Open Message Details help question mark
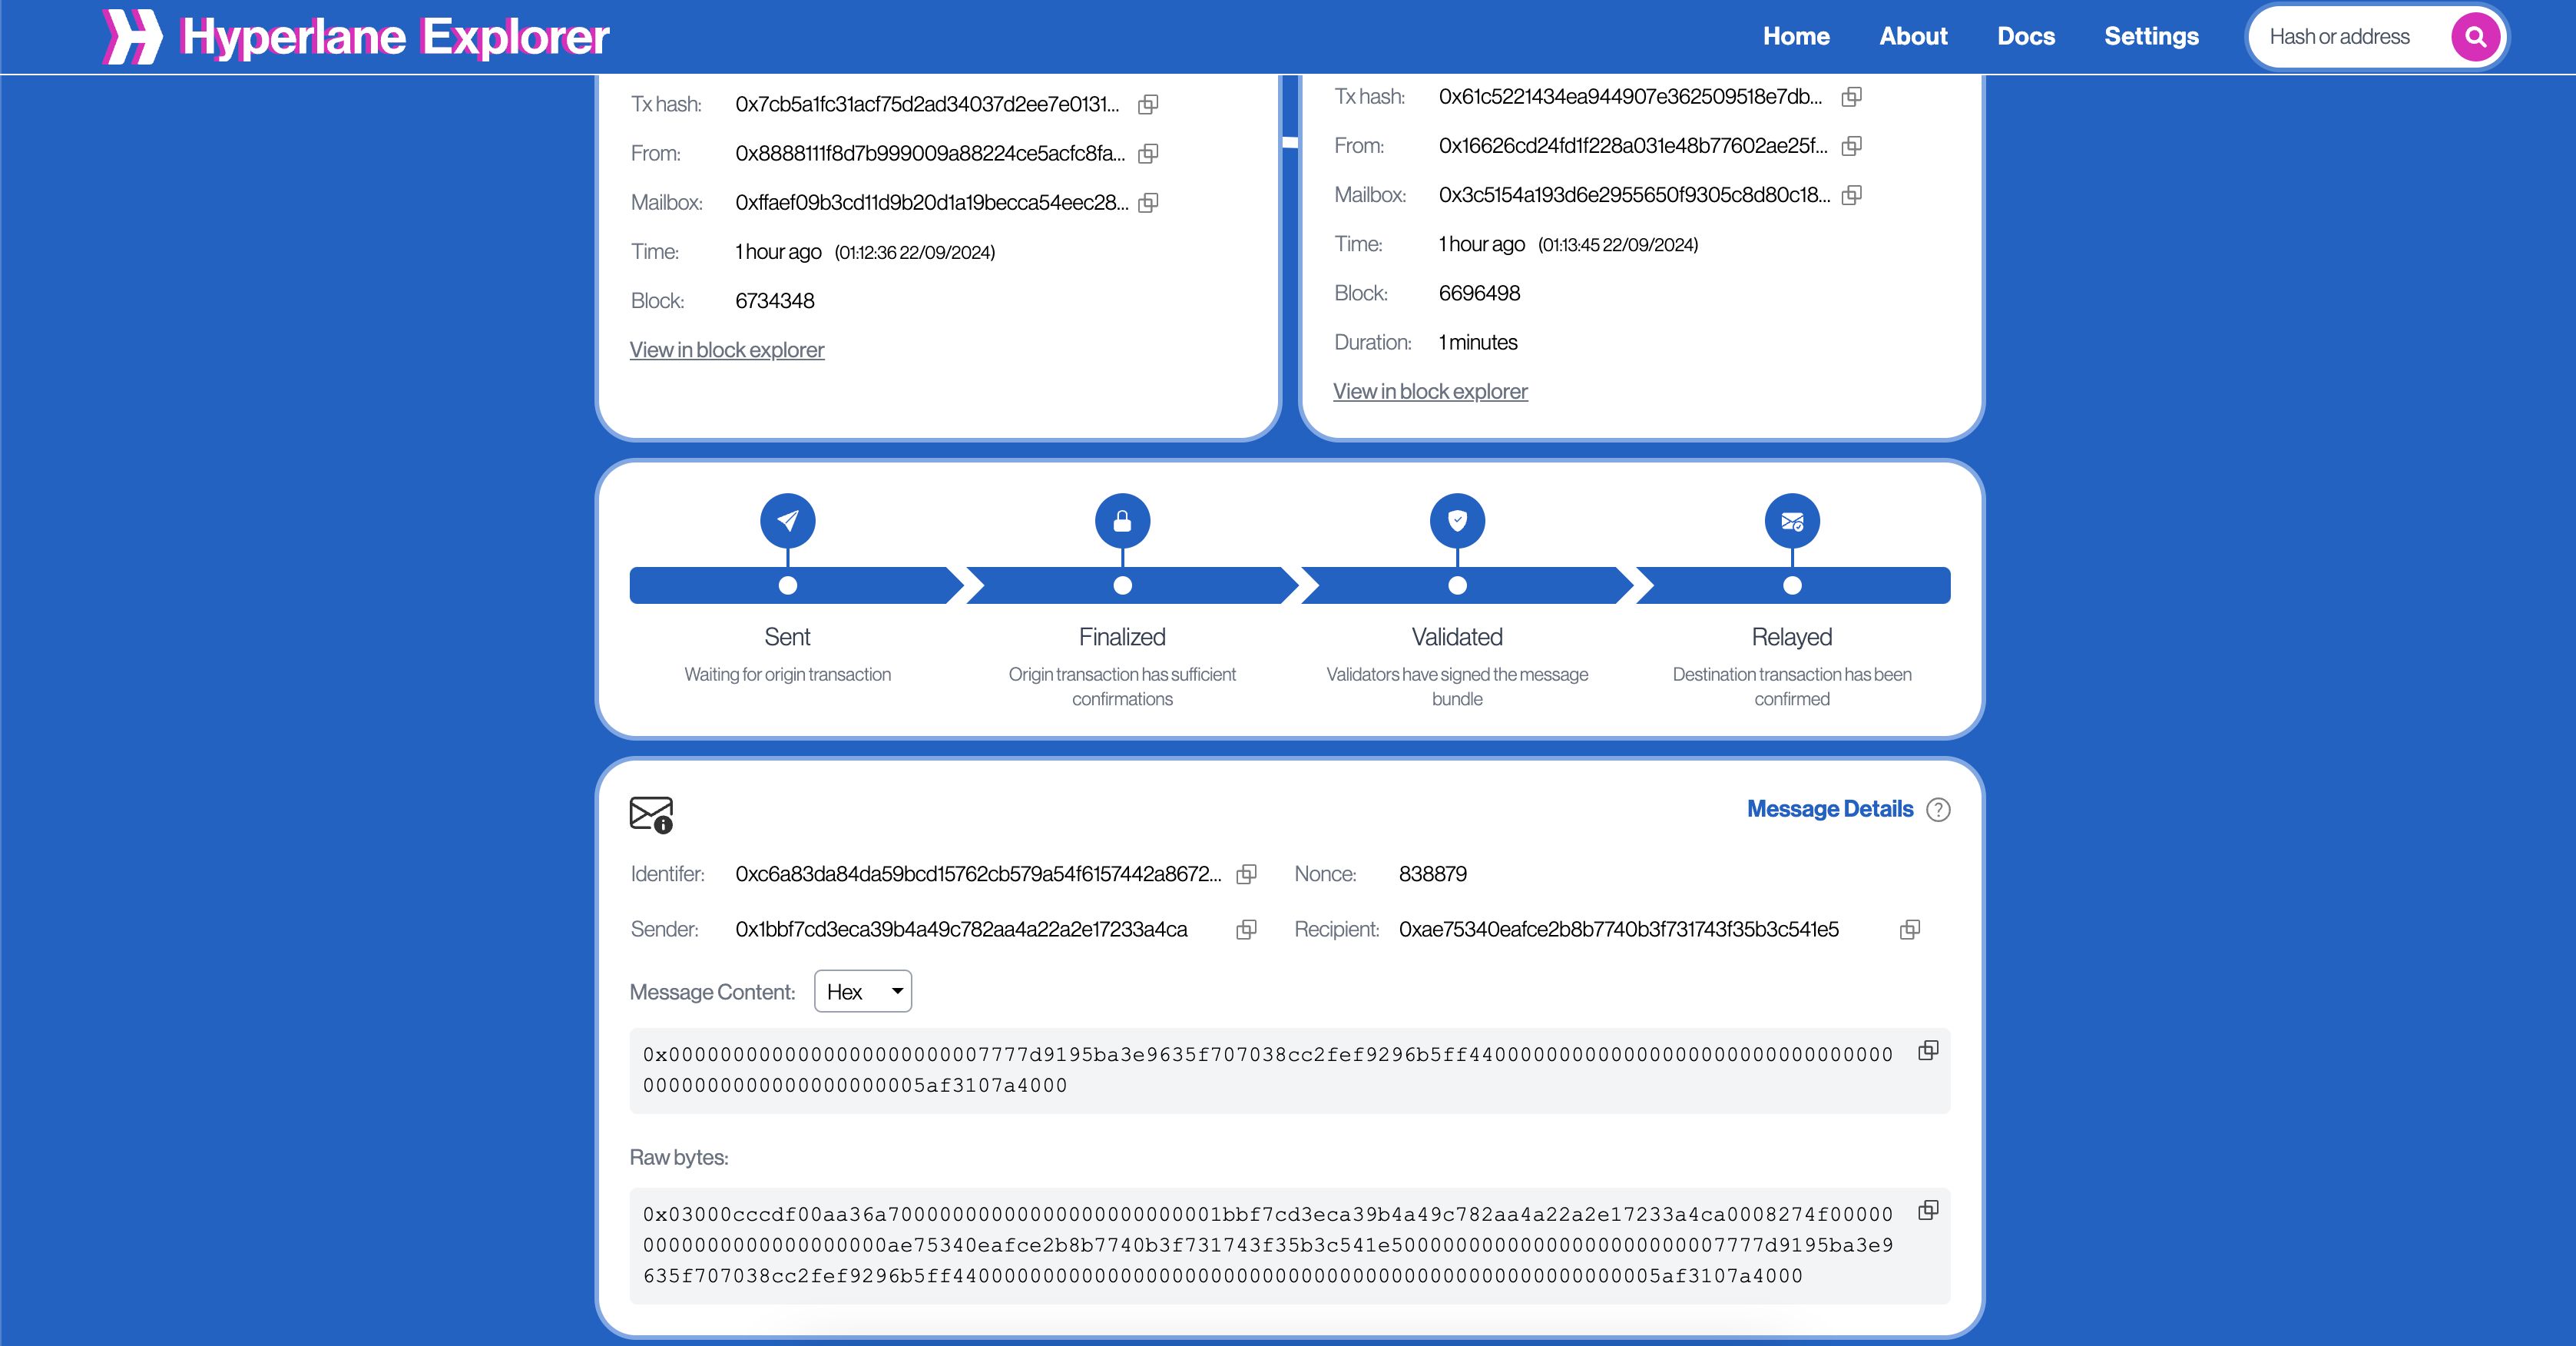 pyautogui.click(x=1938, y=809)
